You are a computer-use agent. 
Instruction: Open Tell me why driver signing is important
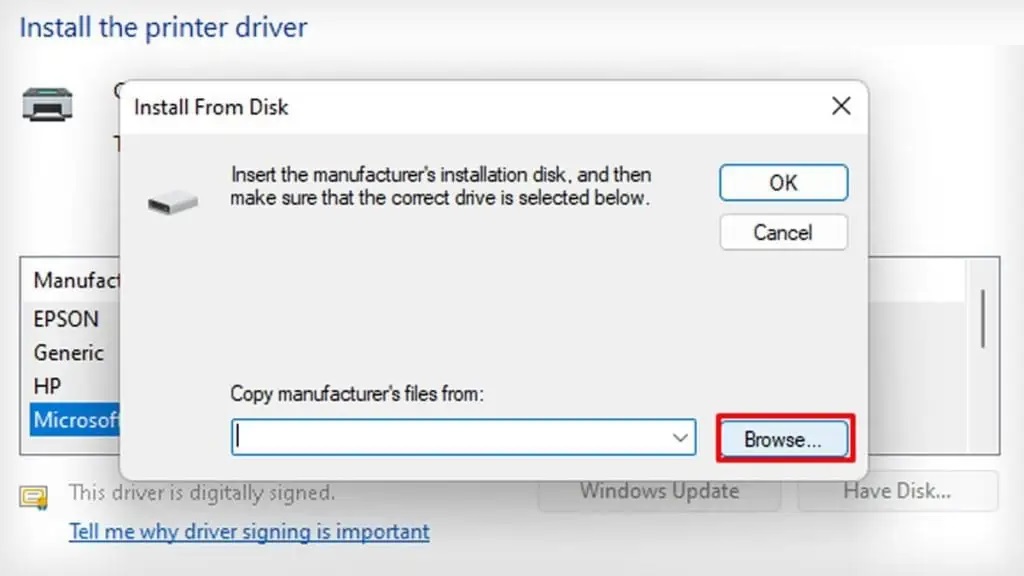click(x=249, y=531)
